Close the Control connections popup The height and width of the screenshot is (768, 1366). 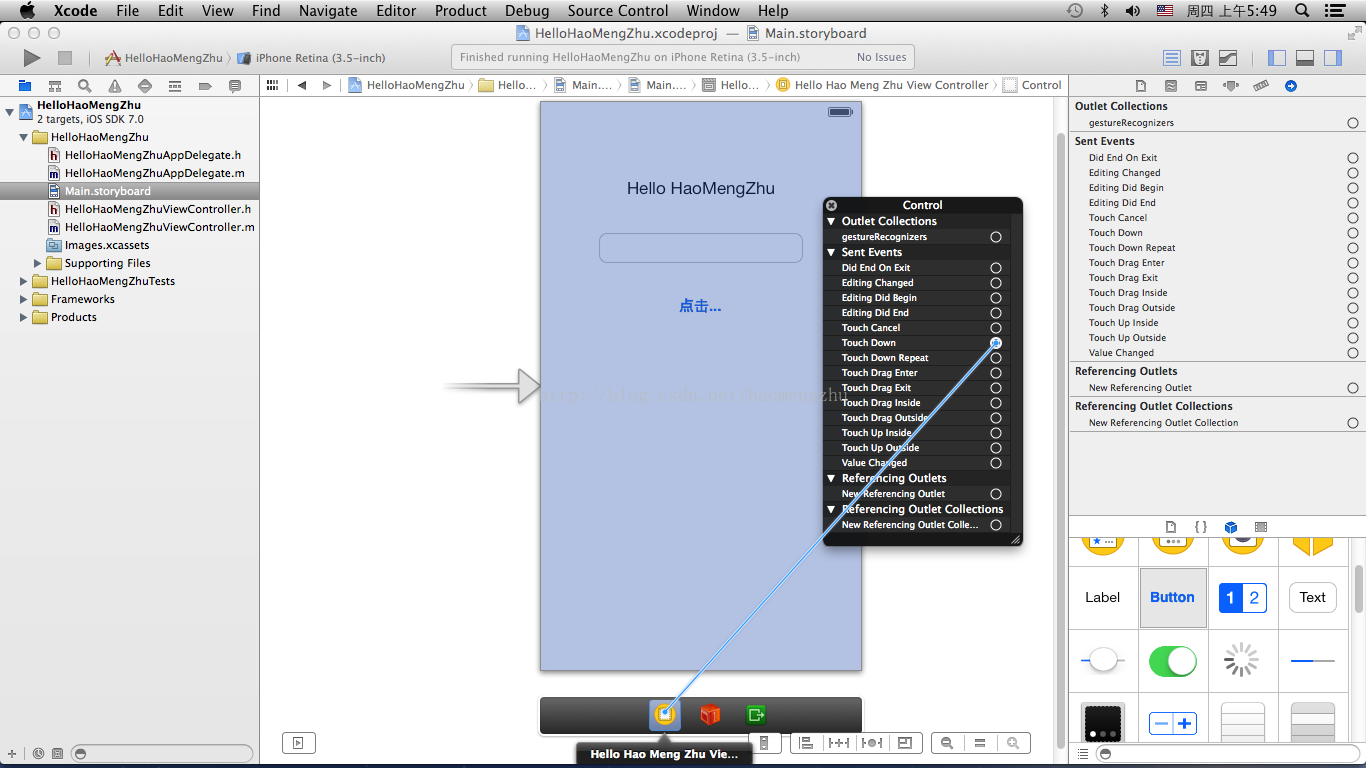coord(831,205)
